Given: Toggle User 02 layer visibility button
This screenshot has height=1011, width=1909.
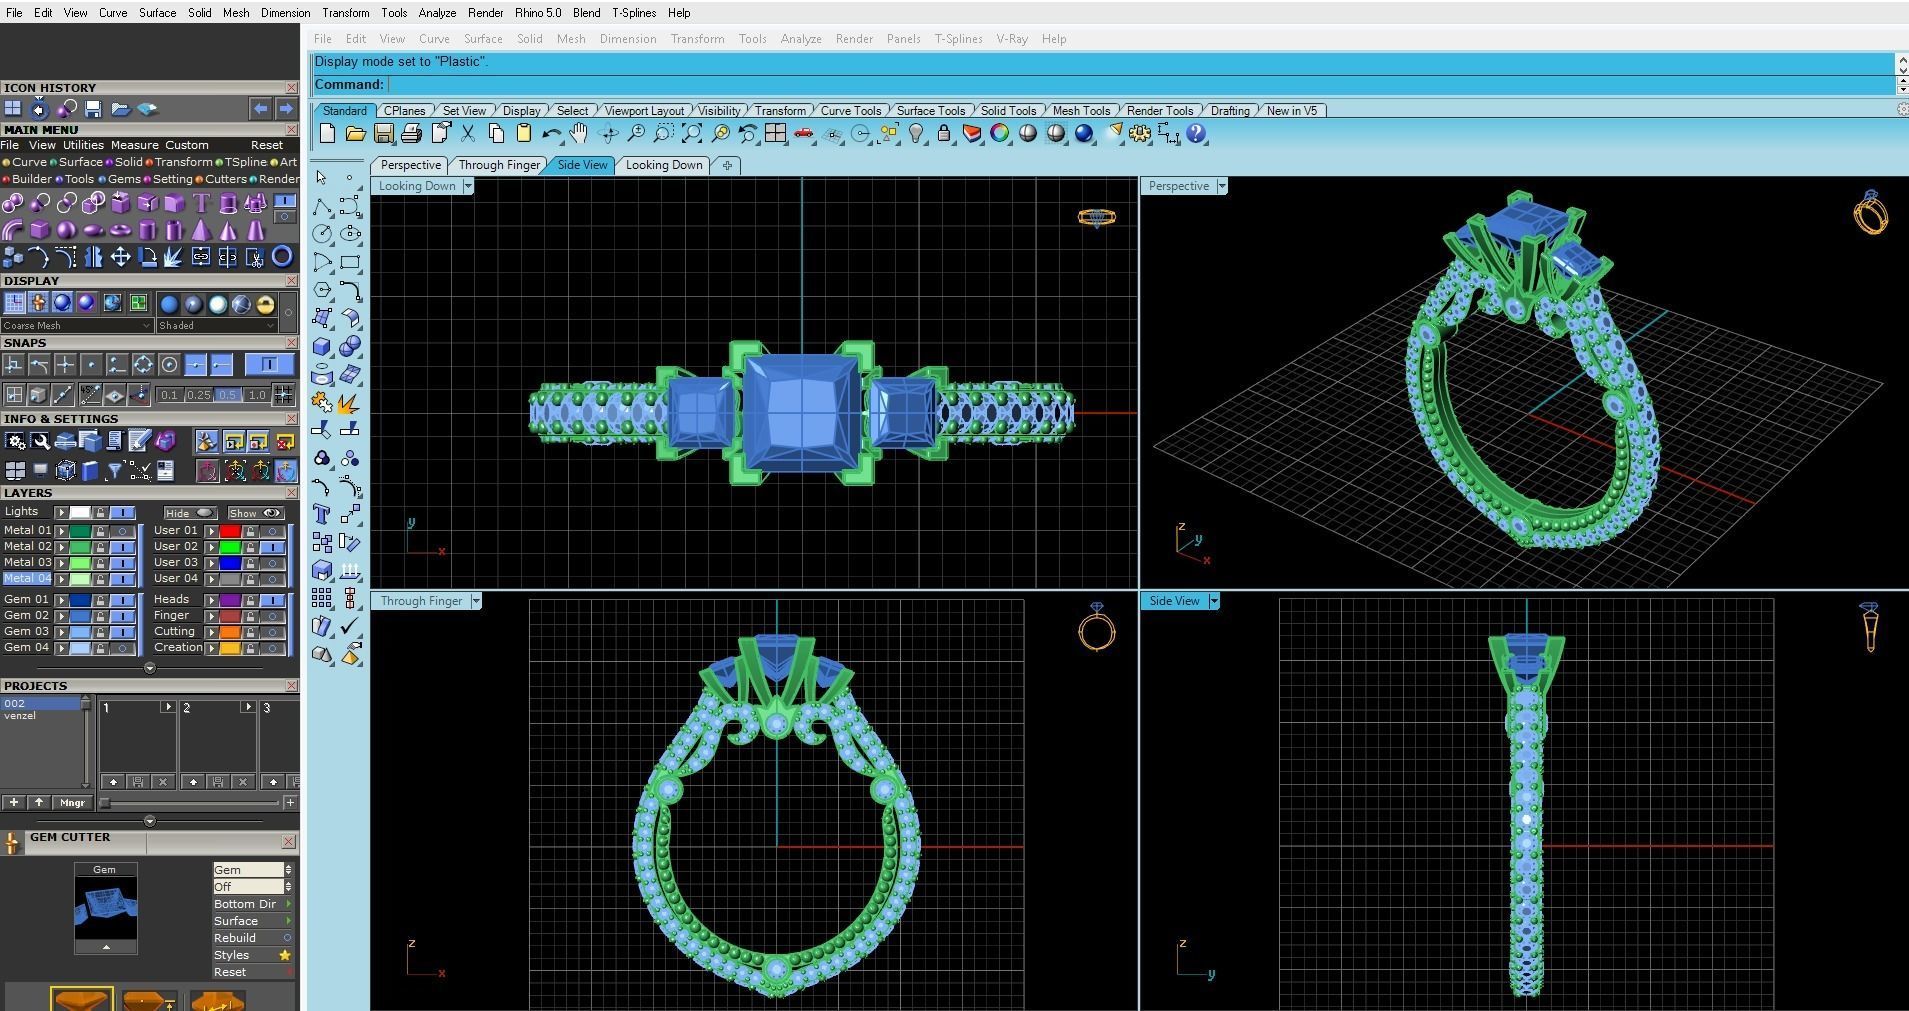Looking at the screenshot, I should (273, 547).
